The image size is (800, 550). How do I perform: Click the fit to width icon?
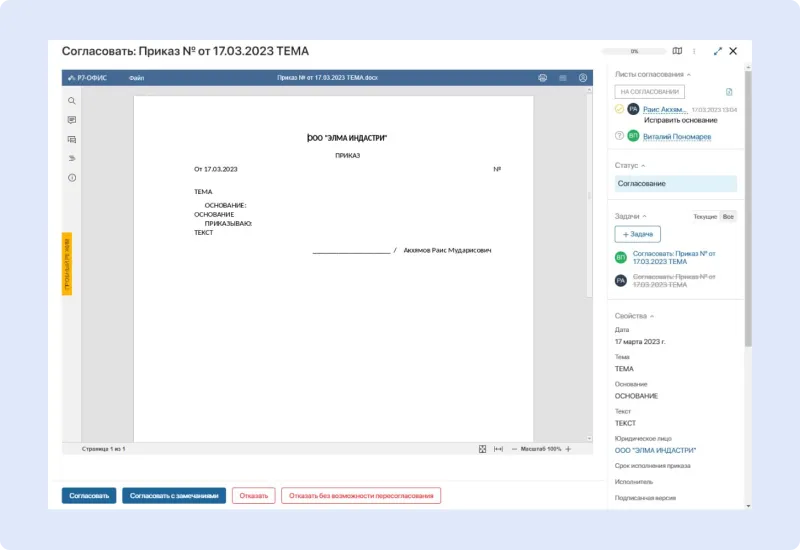(x=498, y=449)
